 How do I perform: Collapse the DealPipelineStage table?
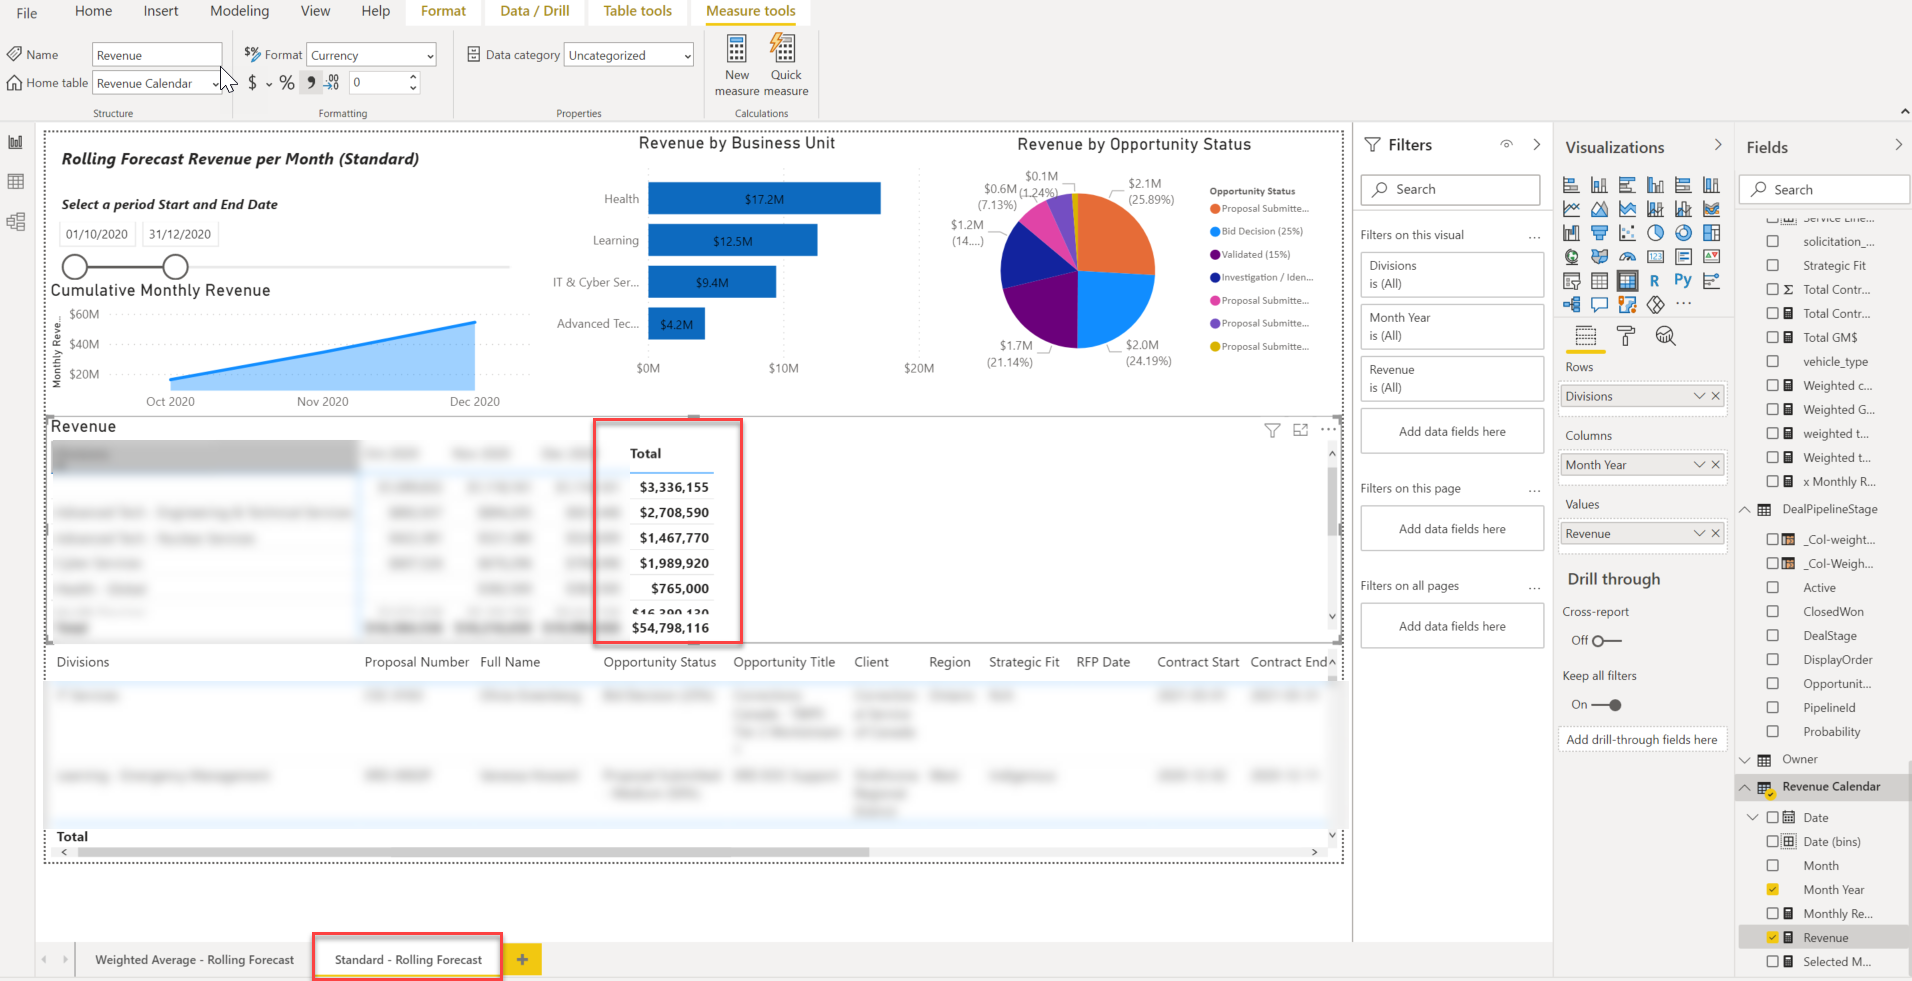pos(1745,510)
